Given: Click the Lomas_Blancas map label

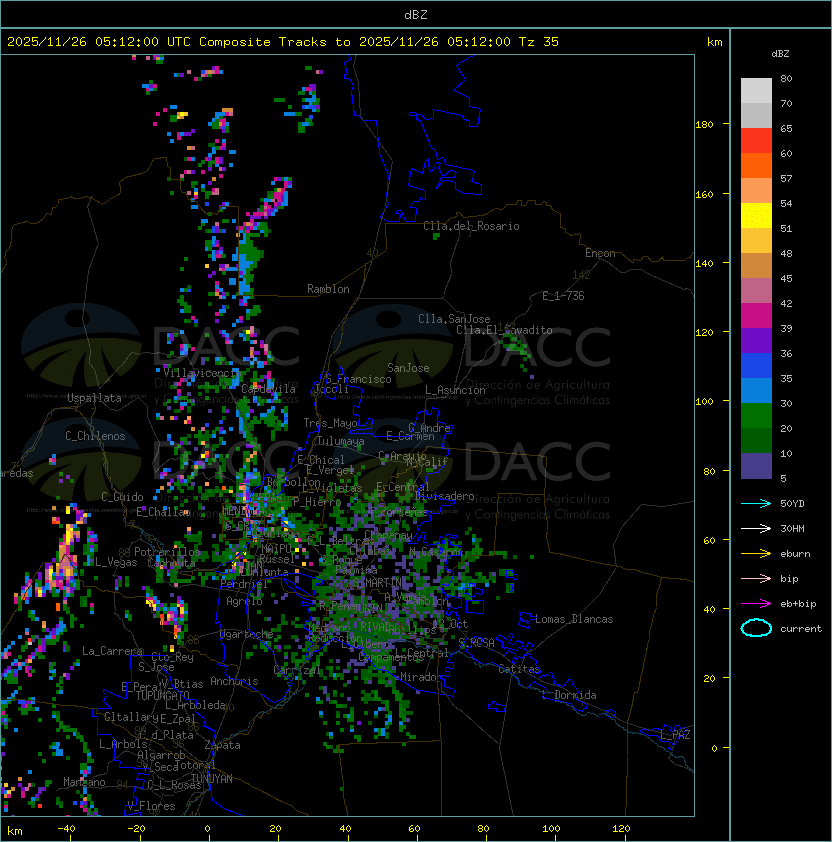Looking at the screenshot, I should 574,619.
